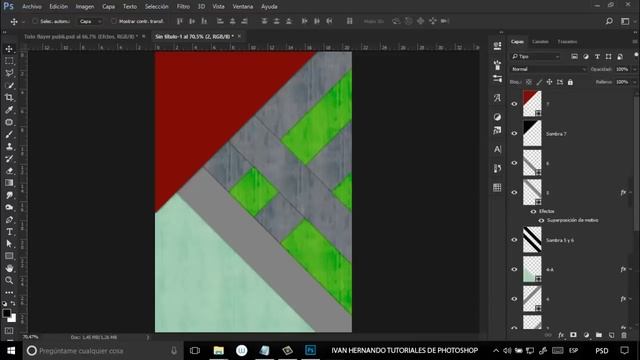This screenshot has height=360, width=640.
Task: Select the Gradient tool
Action: [x=9, y=183]
